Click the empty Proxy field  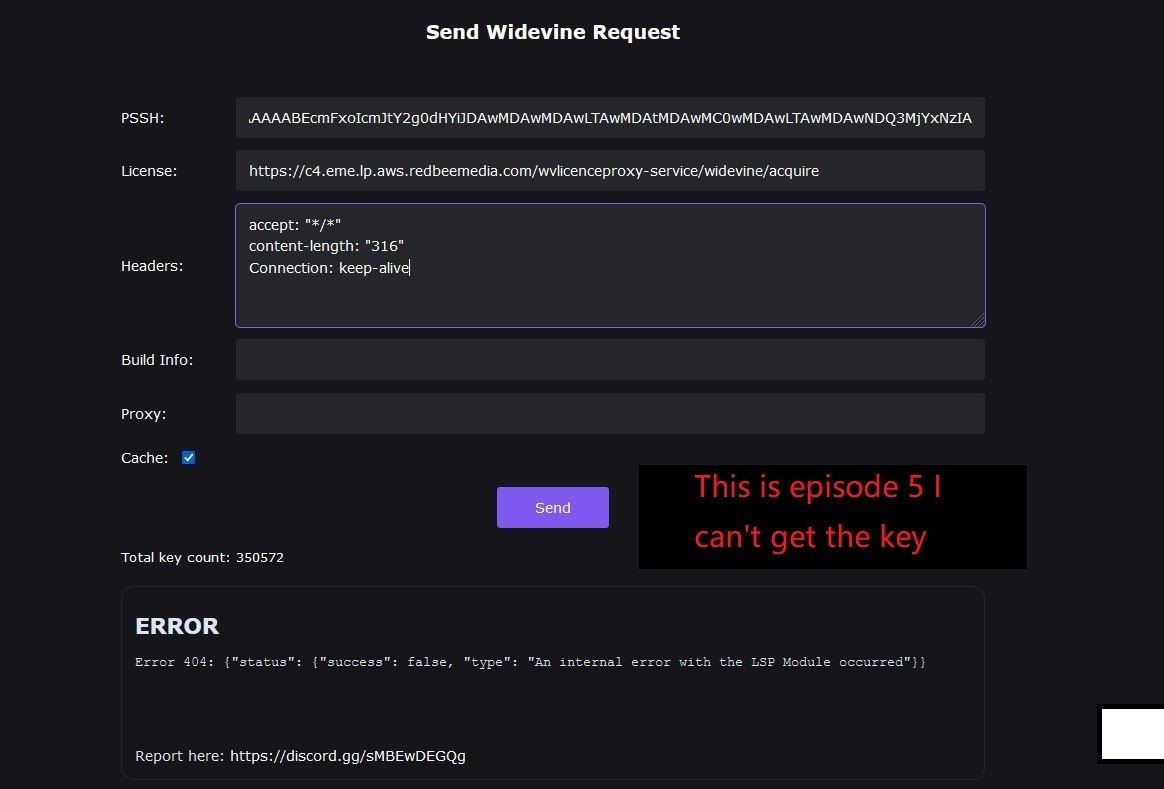tap(610, 413)
